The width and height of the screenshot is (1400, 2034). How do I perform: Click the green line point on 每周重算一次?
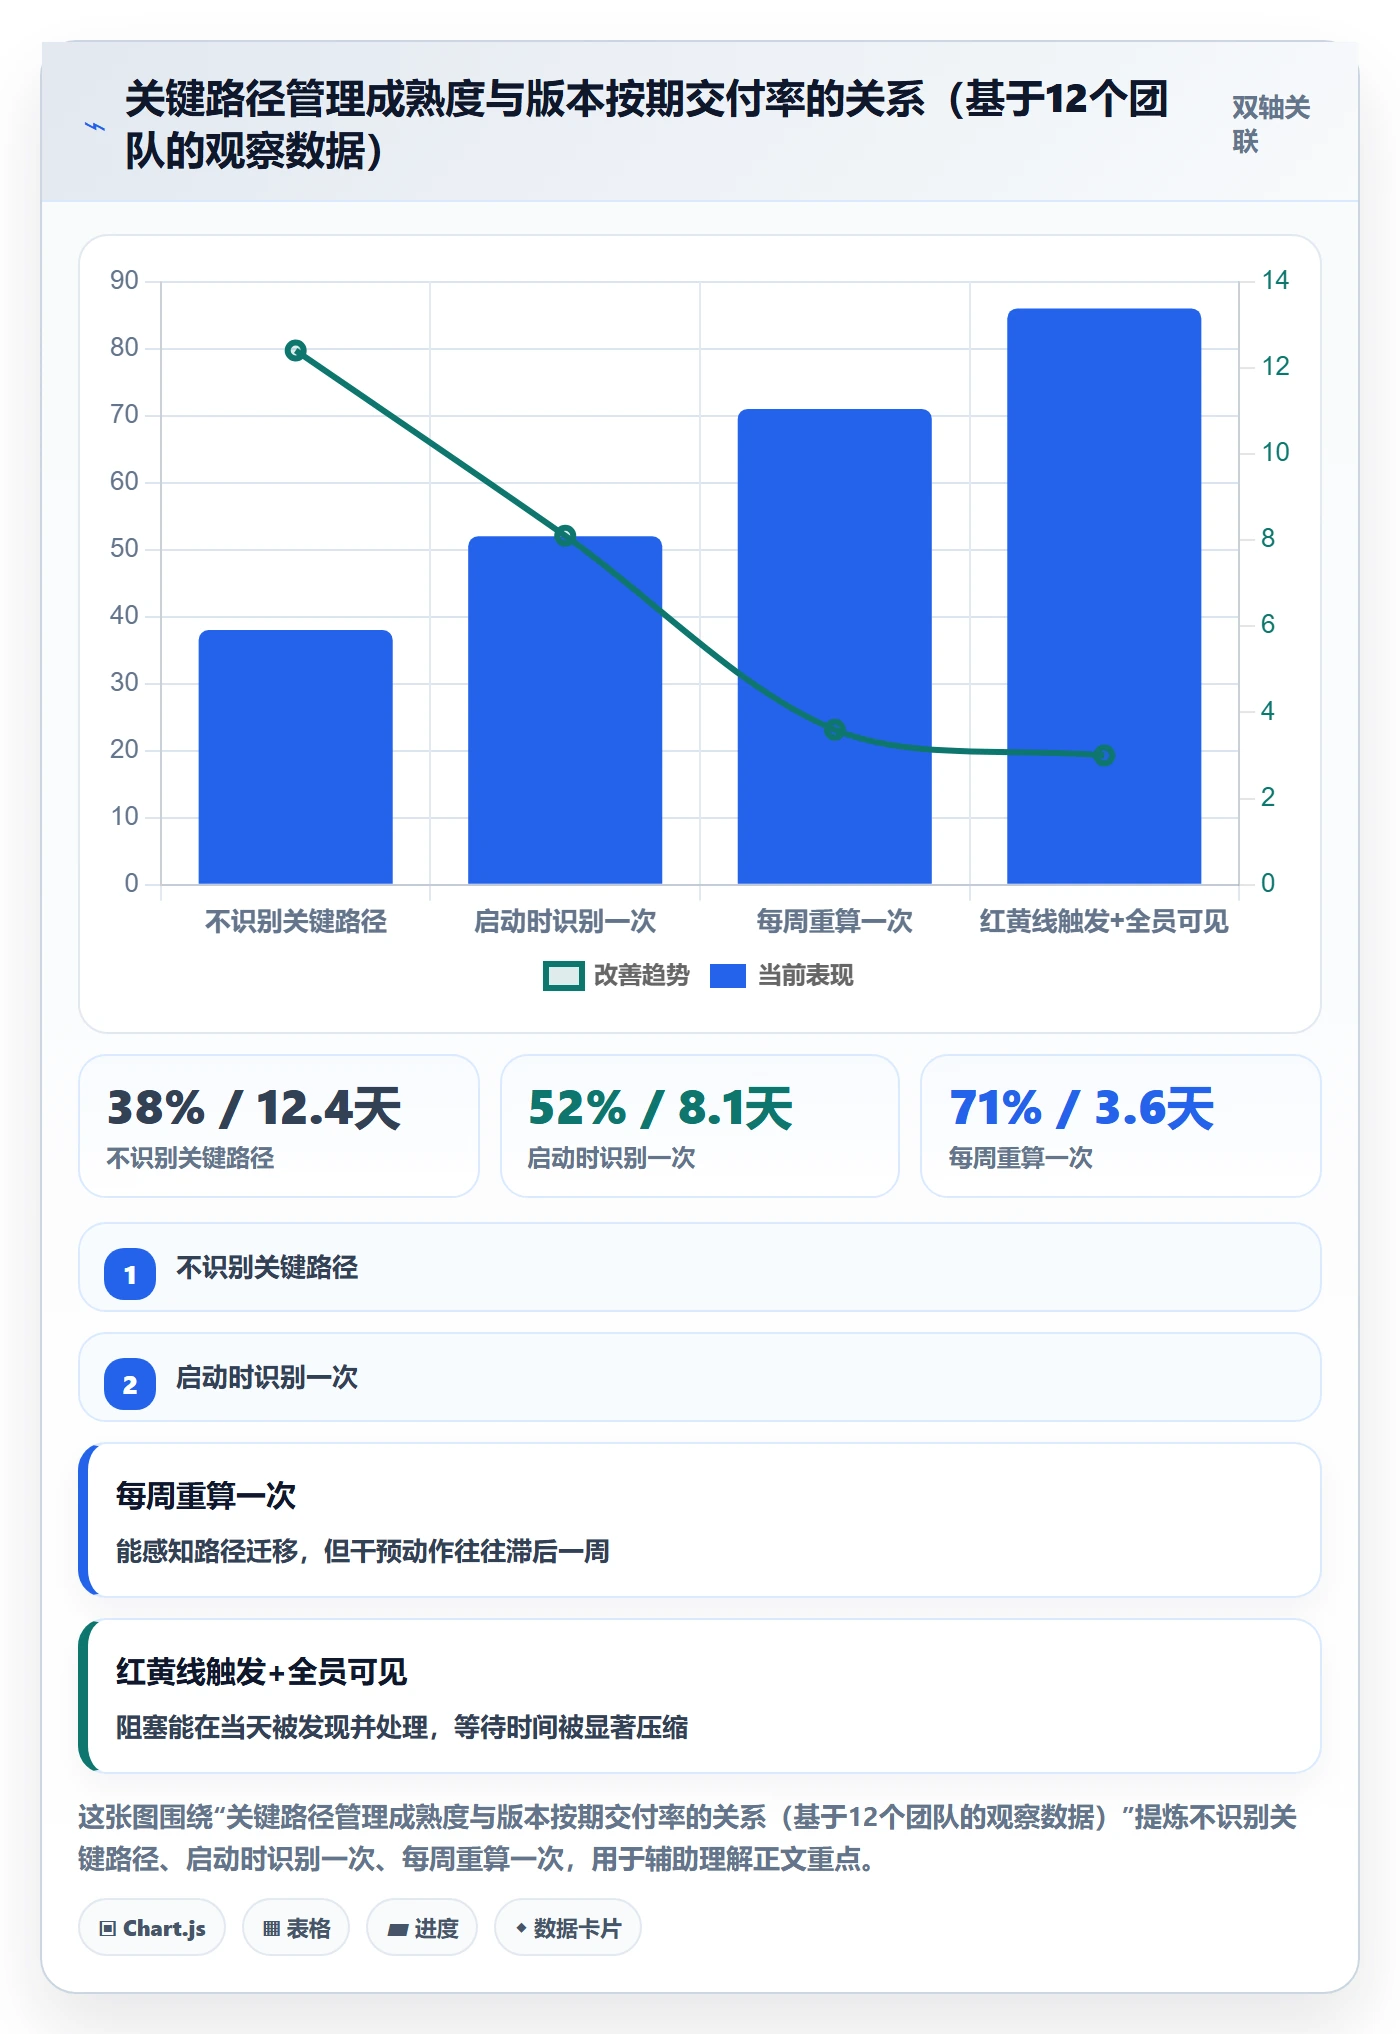point(835,730)
